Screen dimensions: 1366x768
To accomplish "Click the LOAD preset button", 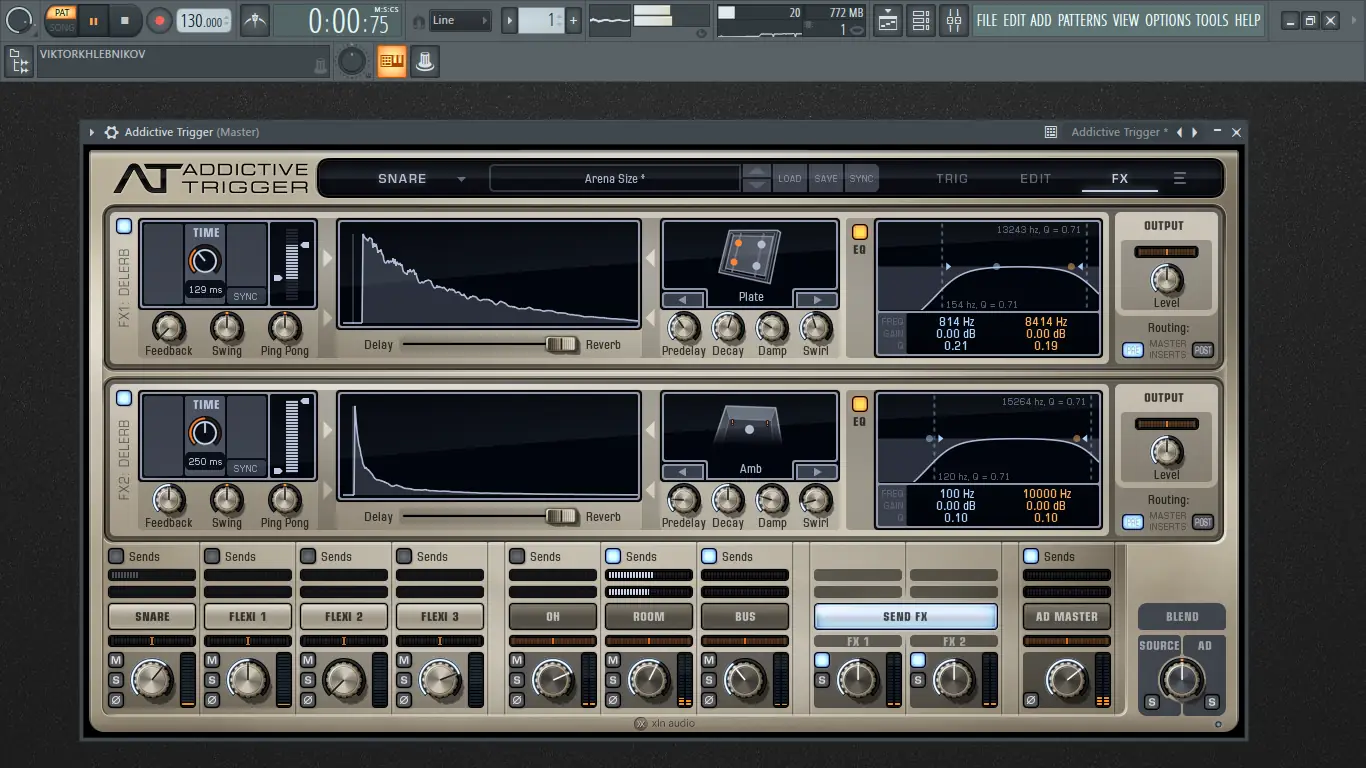I will (790, 179).
